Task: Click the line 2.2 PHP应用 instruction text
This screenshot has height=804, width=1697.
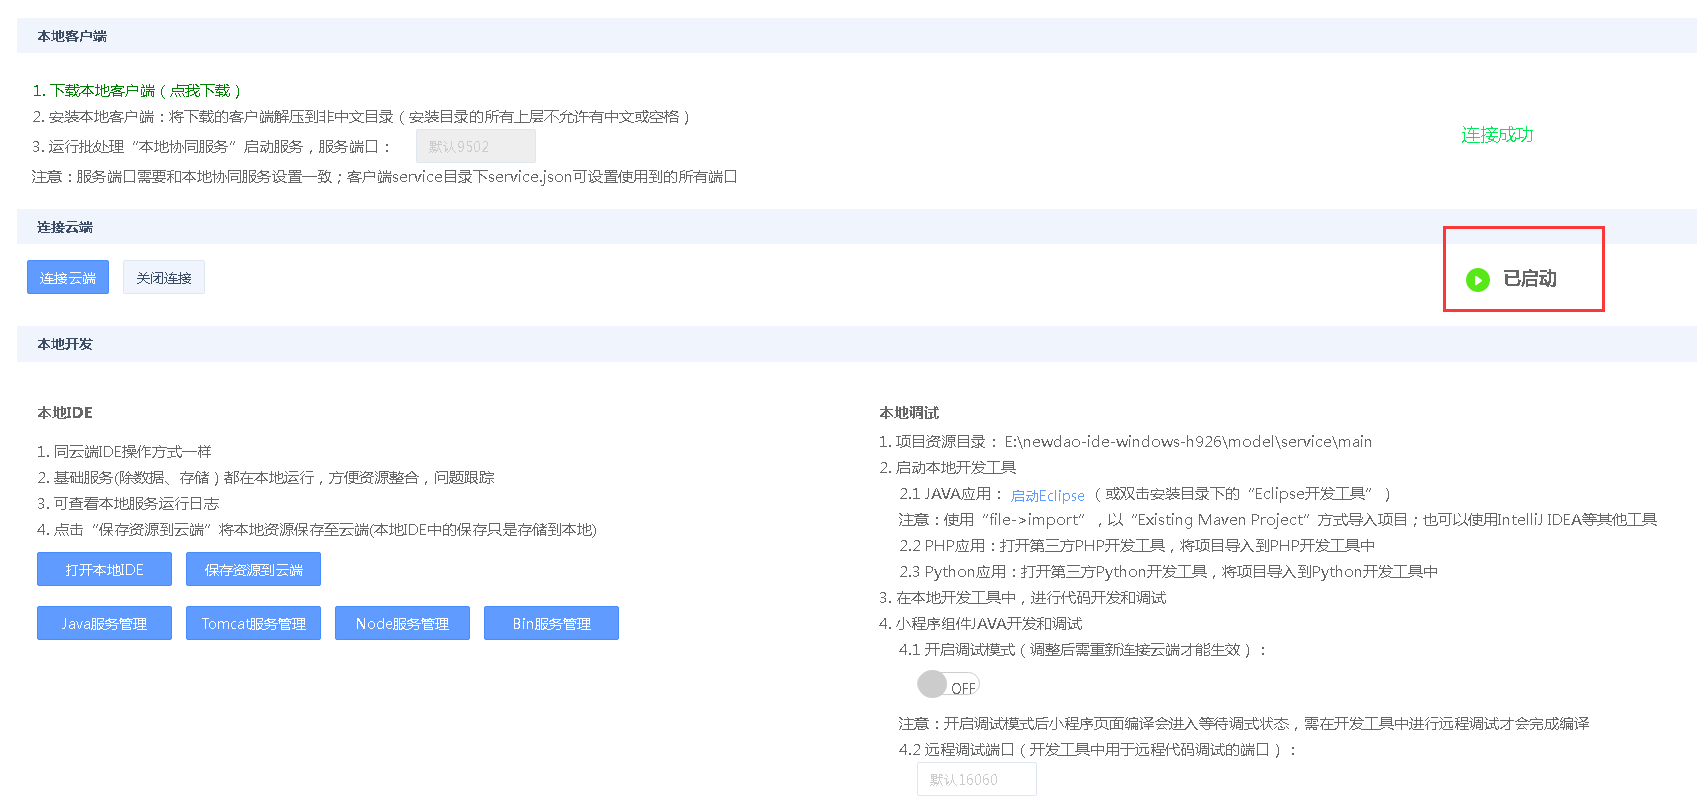Action: pos(1137,545)
